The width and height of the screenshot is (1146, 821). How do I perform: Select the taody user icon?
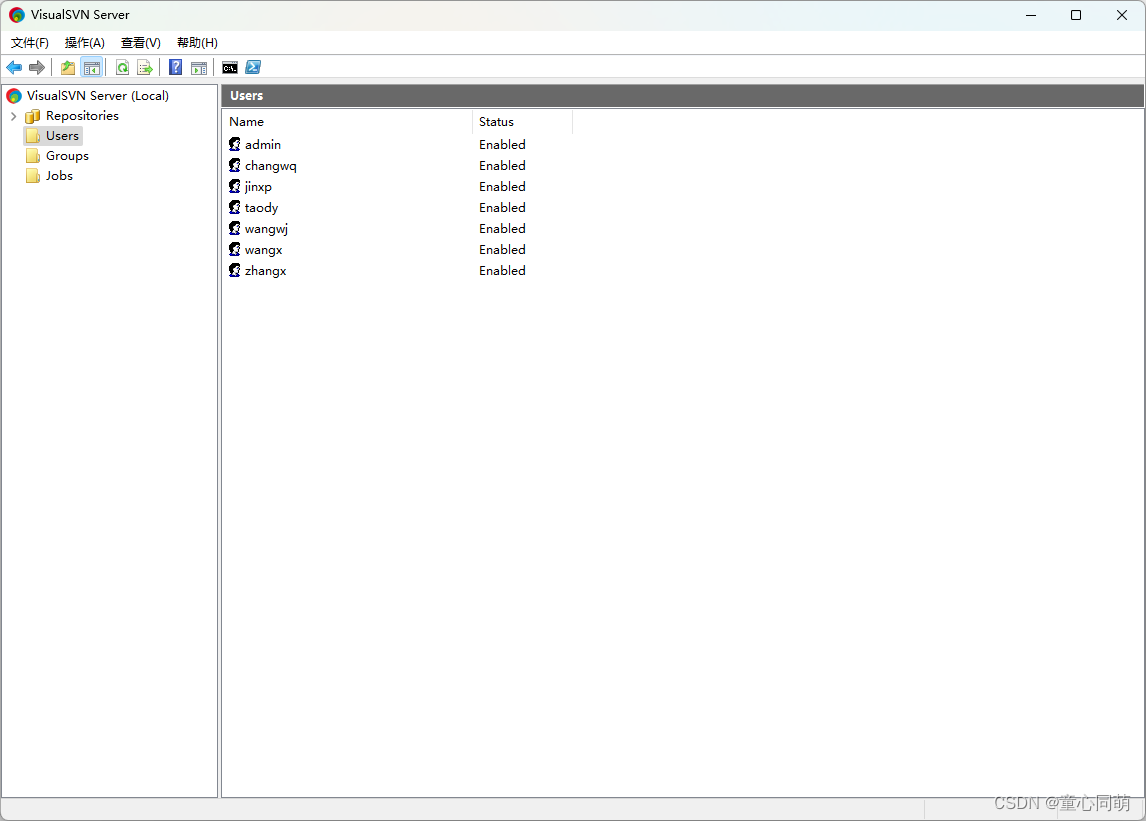[235, 208]
